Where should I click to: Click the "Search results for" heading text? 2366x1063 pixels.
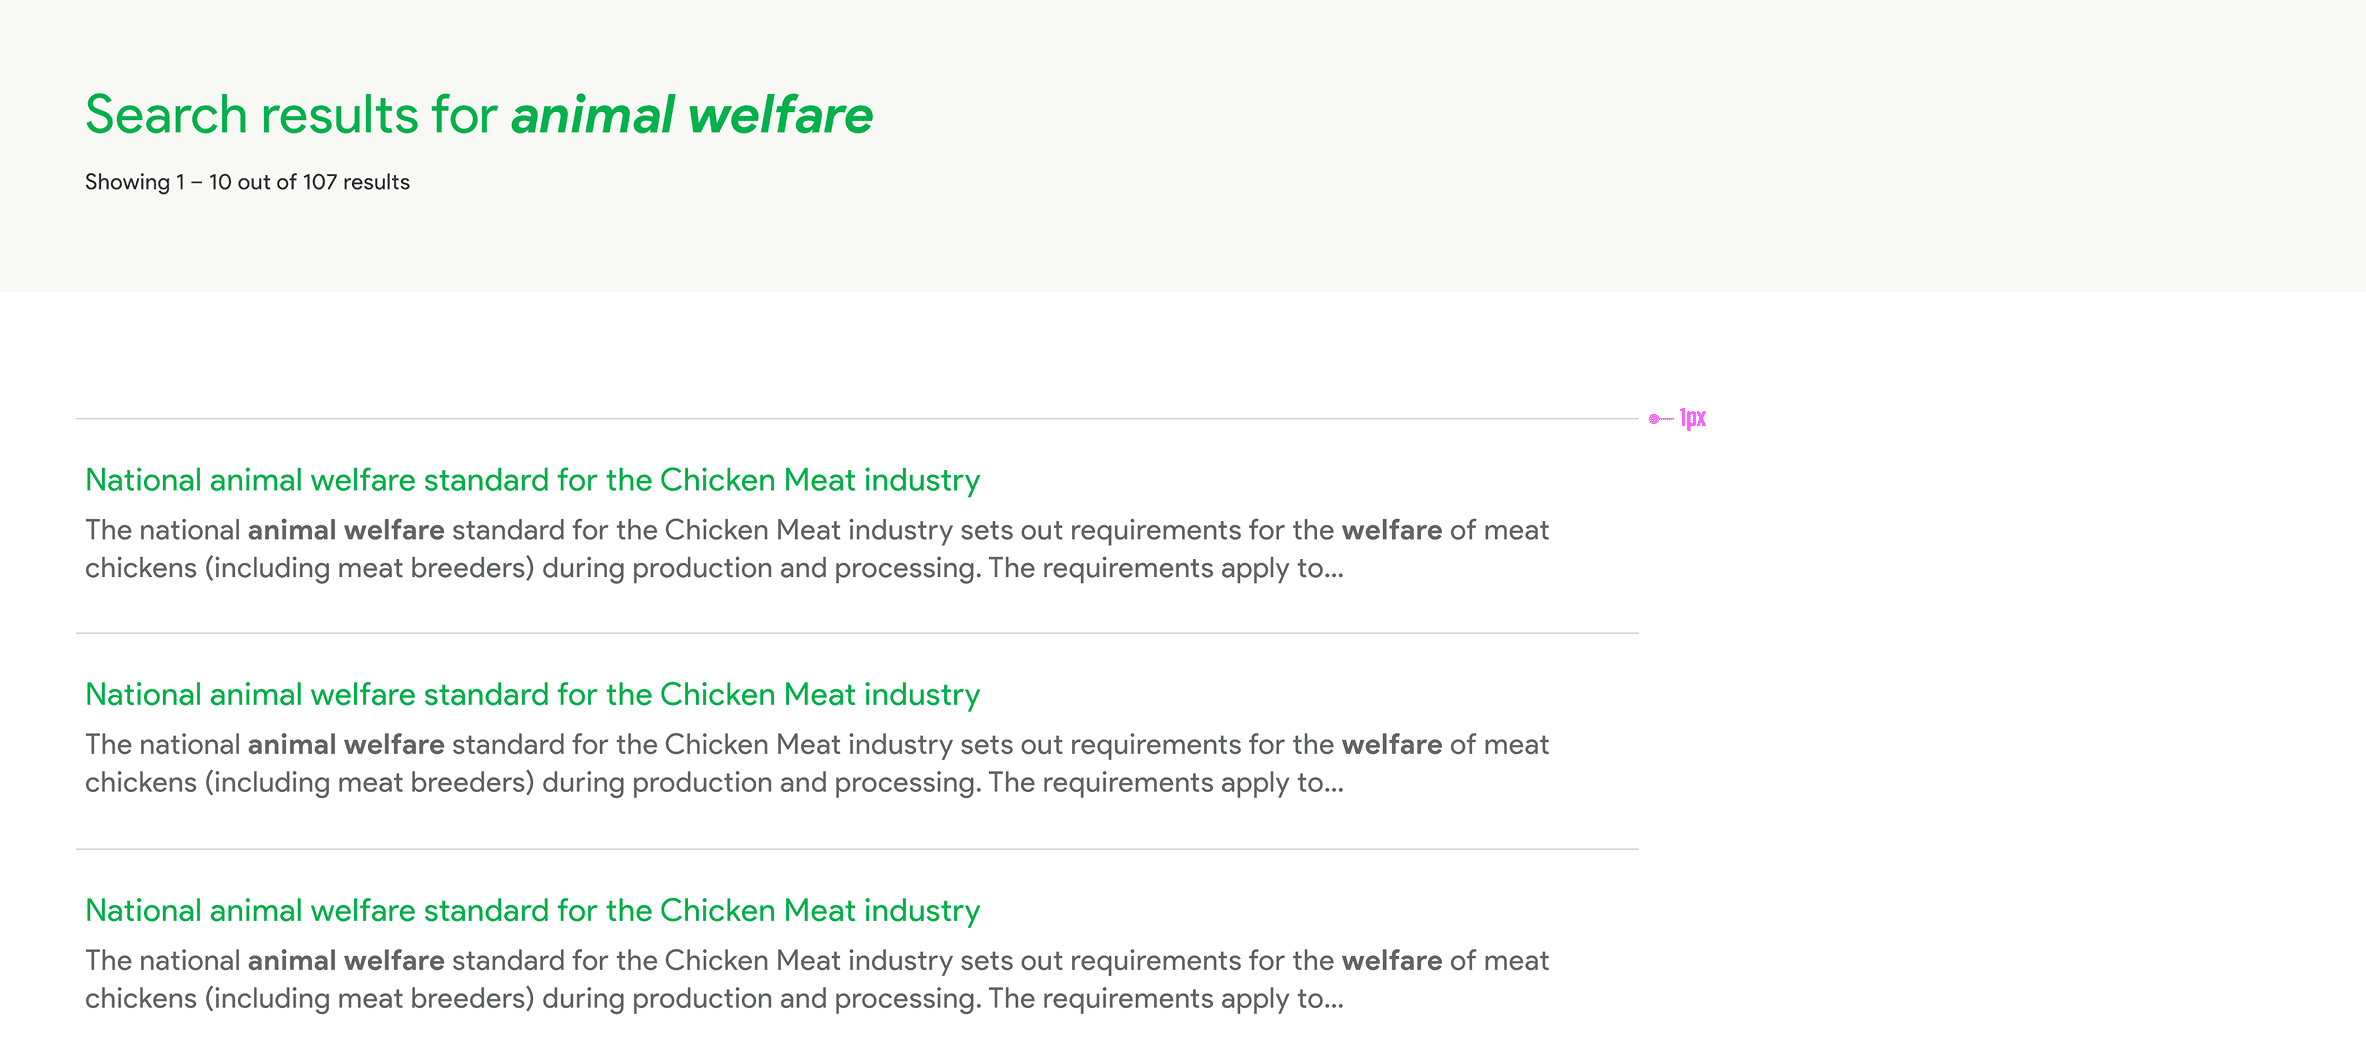291,115
